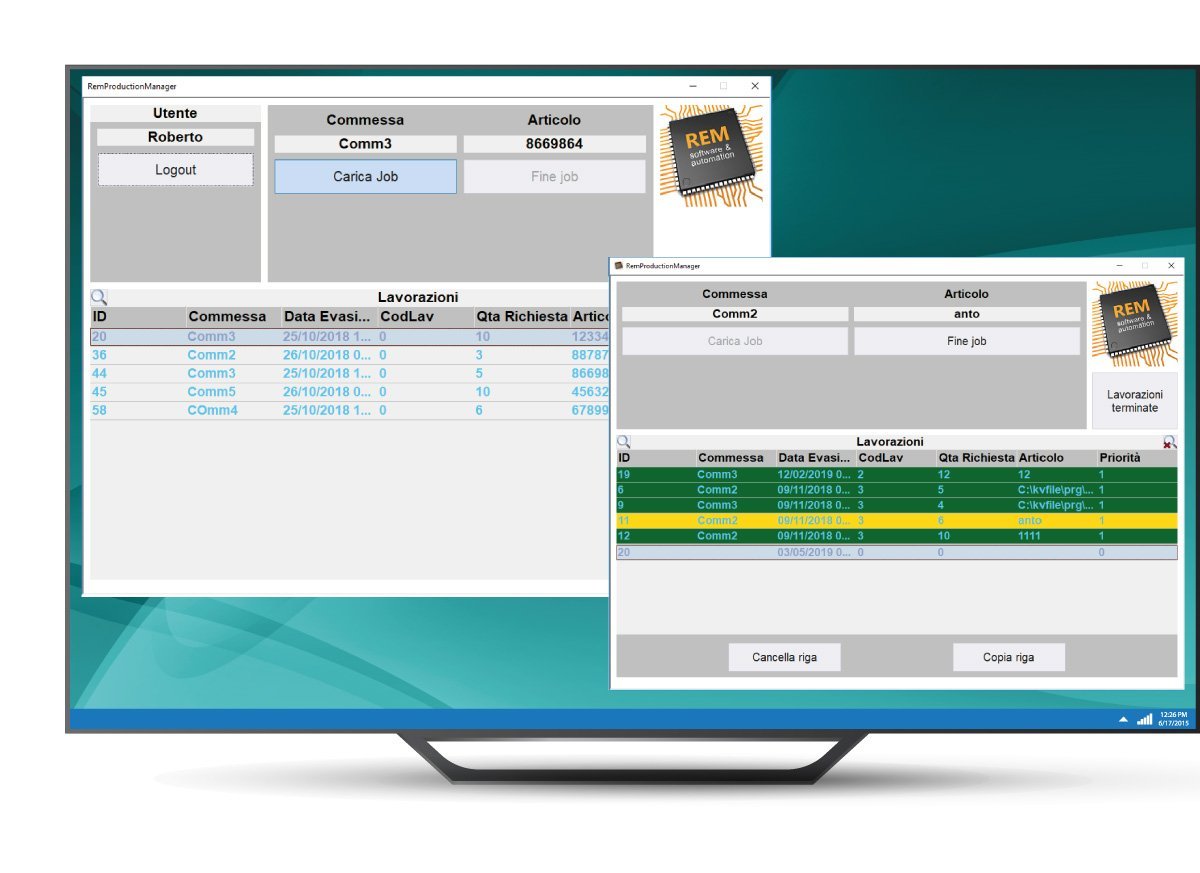1200x873 pixels.
Task: Show hidden system tray icons arrow
Action: 1123,719
